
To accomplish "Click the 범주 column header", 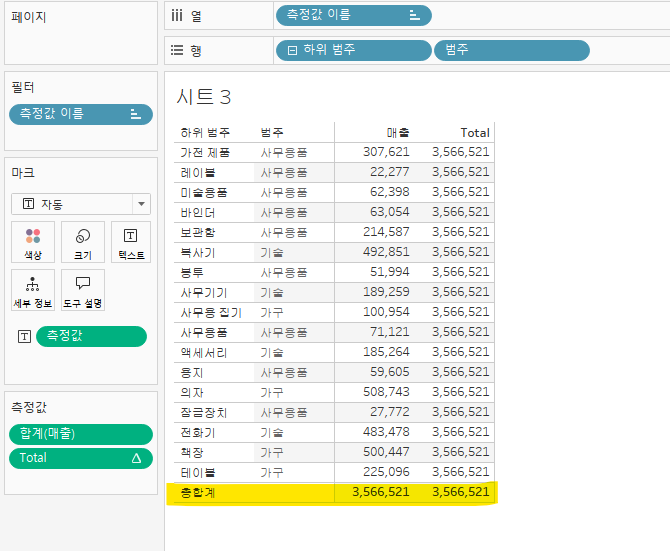I will coord(272,132).
